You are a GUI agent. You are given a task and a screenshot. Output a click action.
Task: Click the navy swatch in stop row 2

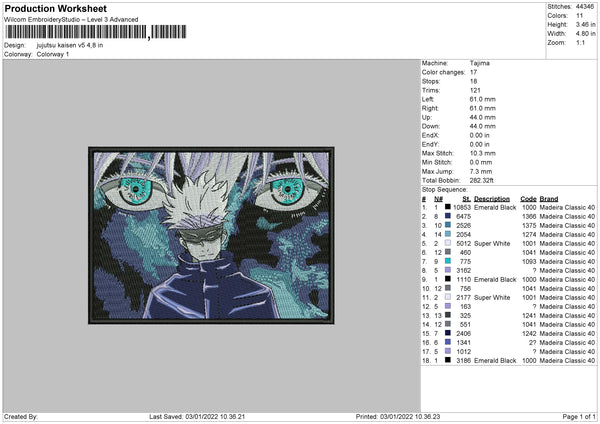tap(448, 216)
